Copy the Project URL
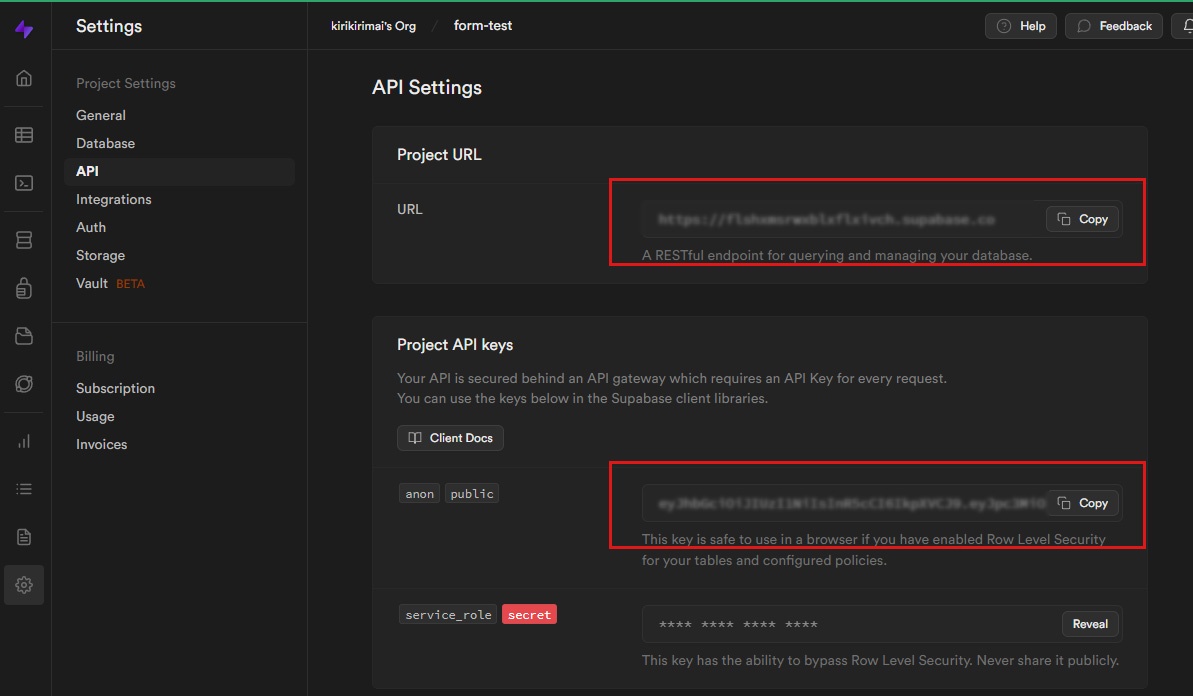 click(1082, 219)
